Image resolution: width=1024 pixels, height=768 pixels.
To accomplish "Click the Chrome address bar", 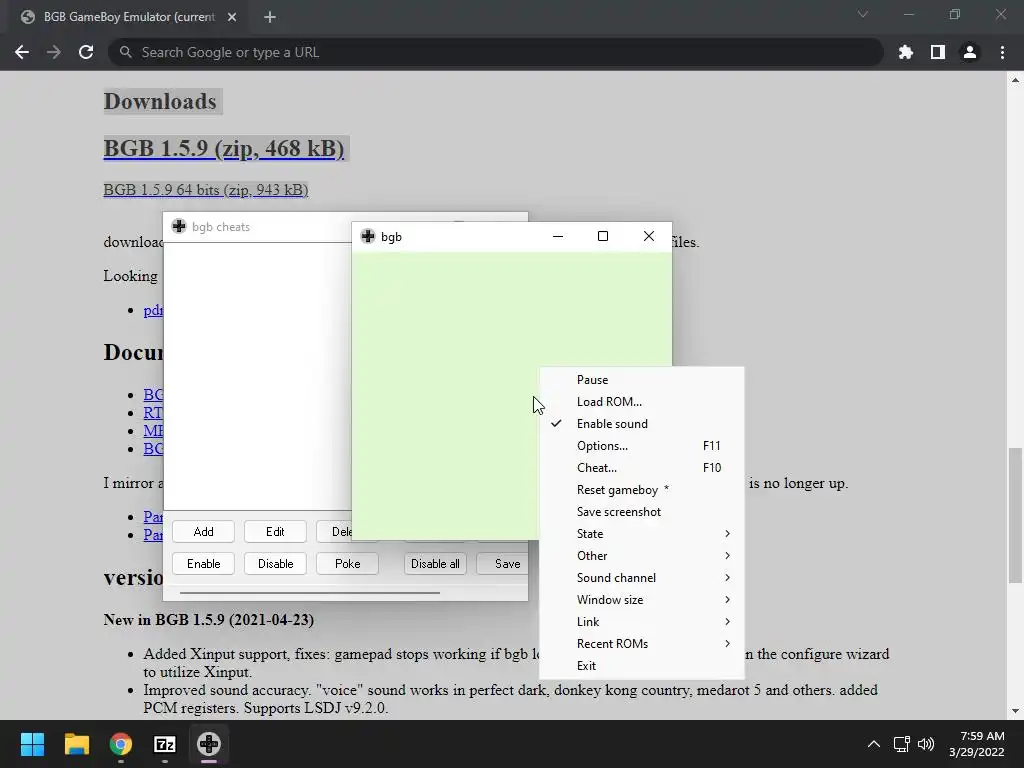I will point(496,52).
